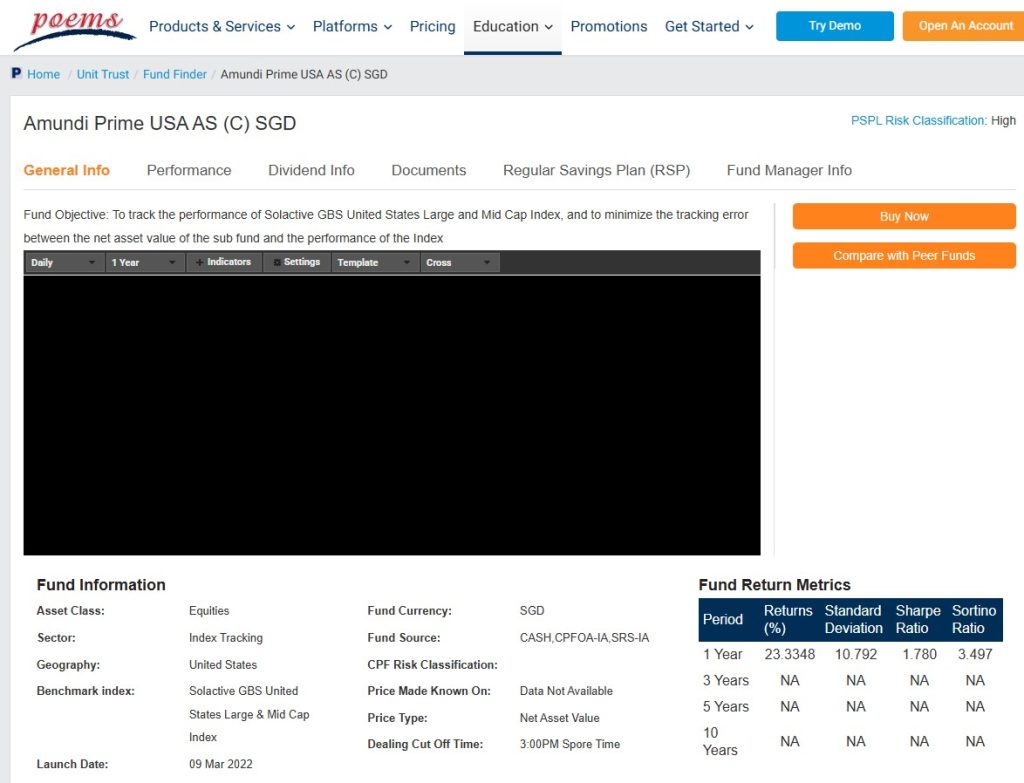1024x783 pixels.
Task: Click the Fund Currency value 'SGD'
Action: click(x=532, y=611)
